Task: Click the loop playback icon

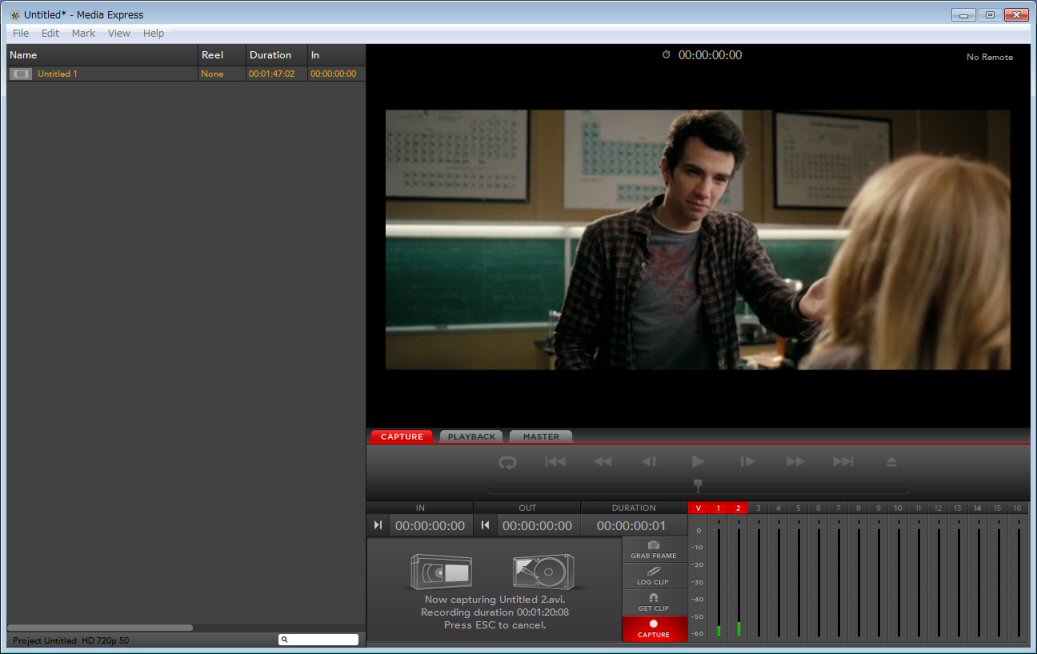Action: pos(507,462)
